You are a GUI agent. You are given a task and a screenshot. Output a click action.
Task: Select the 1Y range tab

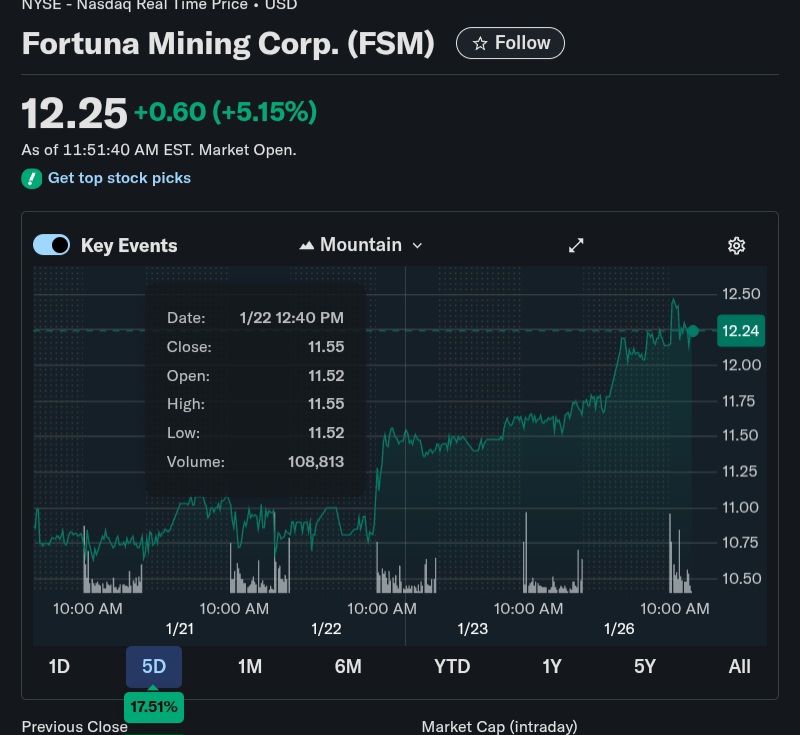coord(552,667)
